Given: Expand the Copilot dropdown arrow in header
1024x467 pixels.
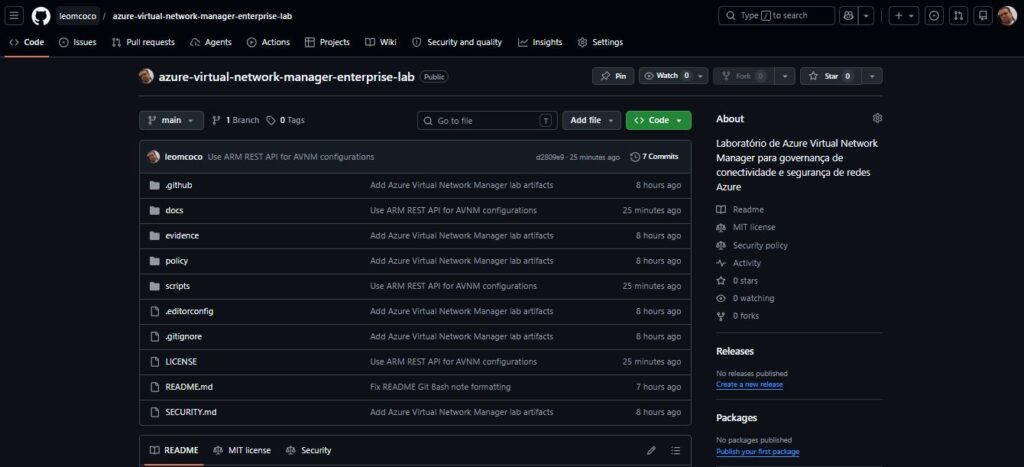Looking at the screenshot, I should pyautogui.click(x=866, y=16).
